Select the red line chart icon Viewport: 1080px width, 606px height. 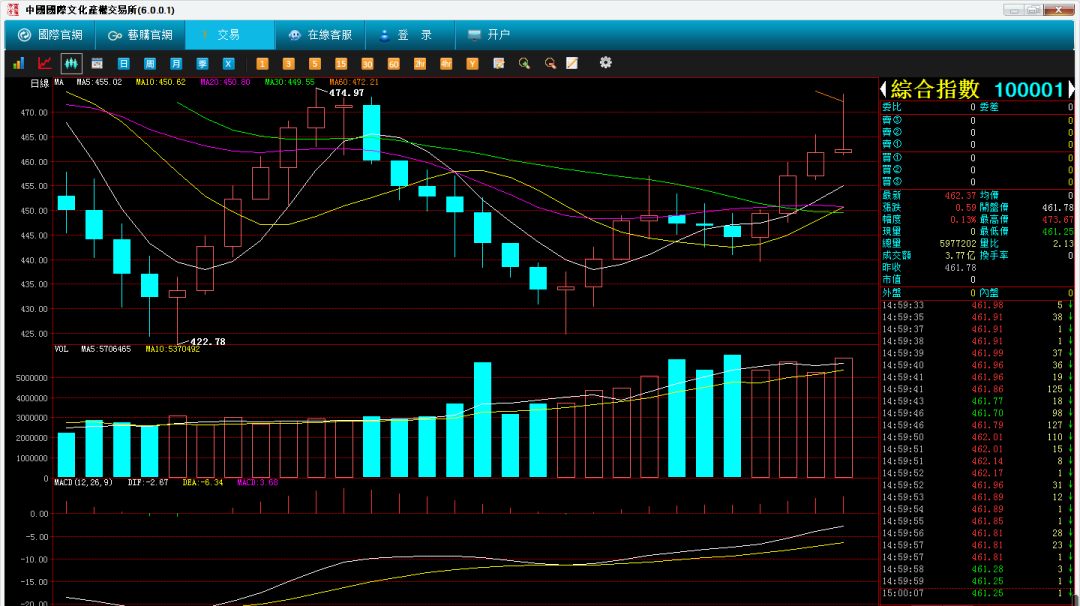click(45, 63)
